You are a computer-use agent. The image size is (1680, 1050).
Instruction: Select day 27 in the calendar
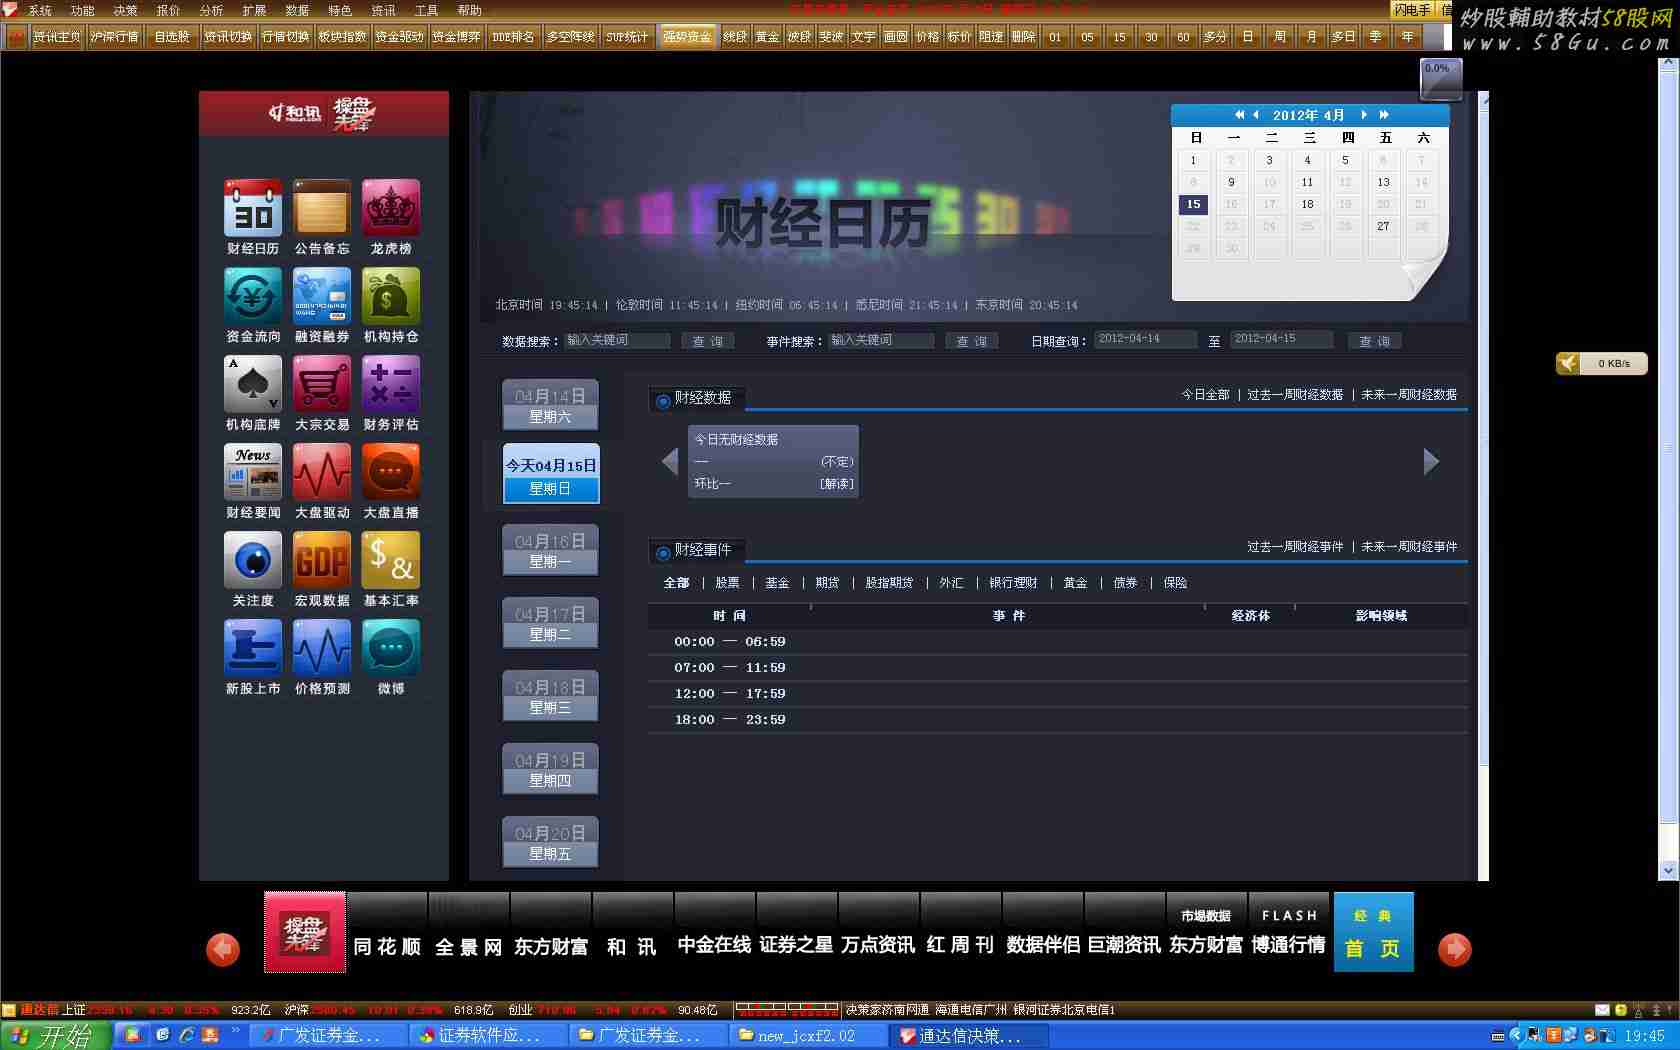point(1383,226)
